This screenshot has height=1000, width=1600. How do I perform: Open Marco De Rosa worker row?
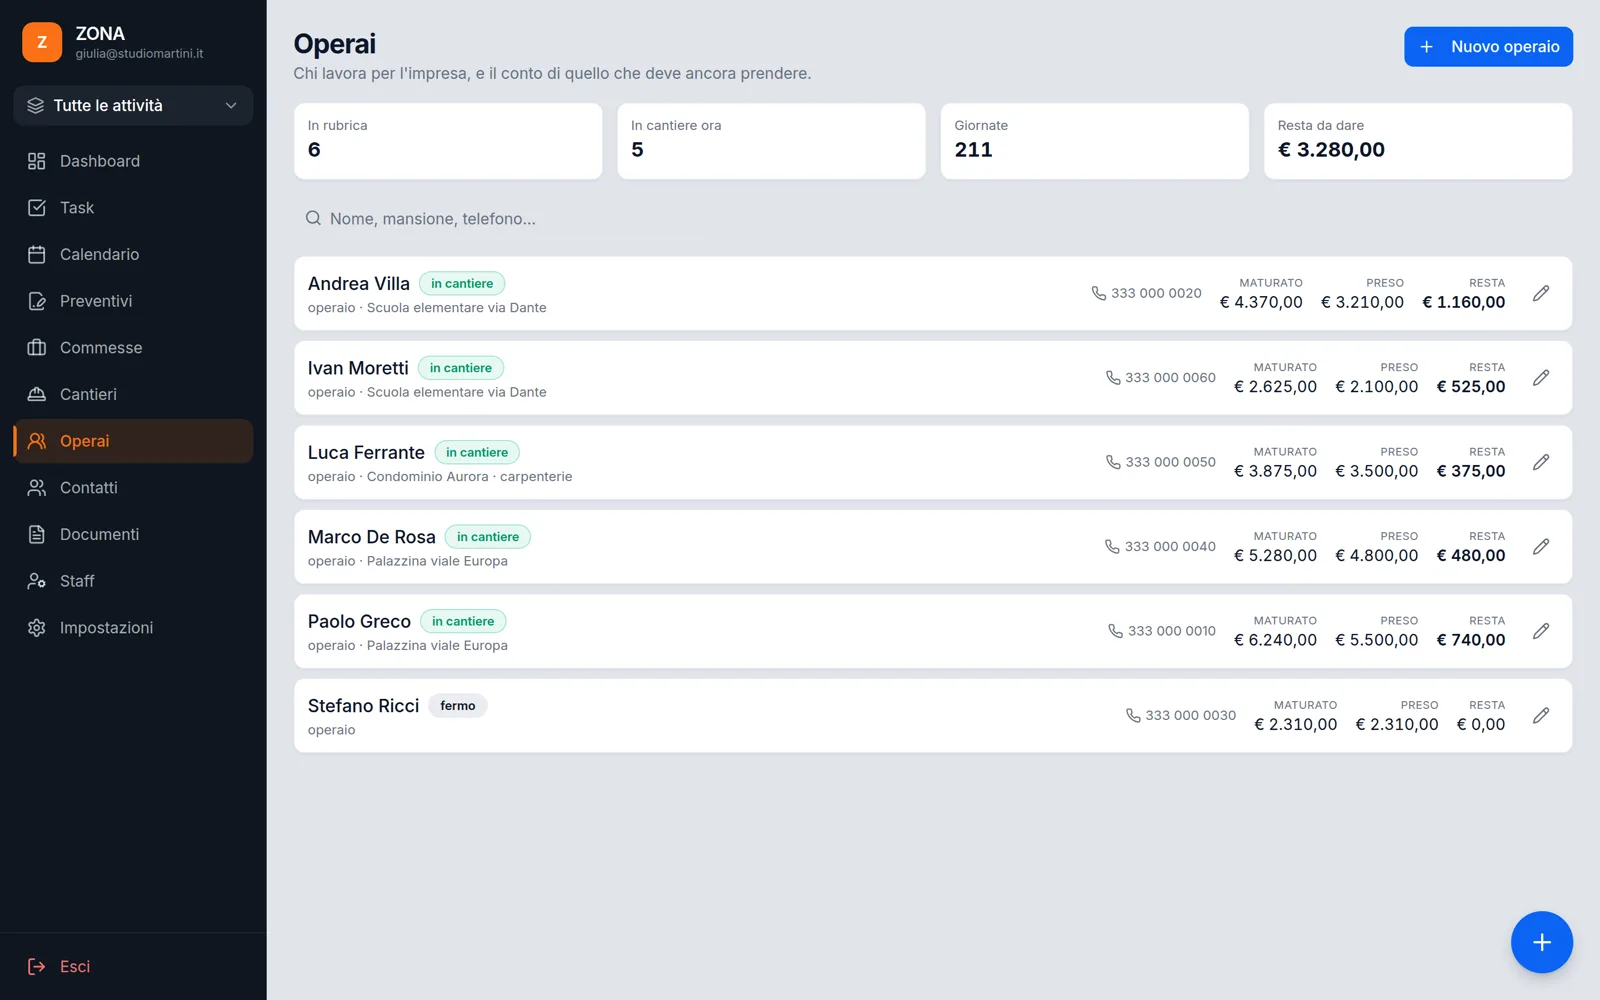point(933,547)
